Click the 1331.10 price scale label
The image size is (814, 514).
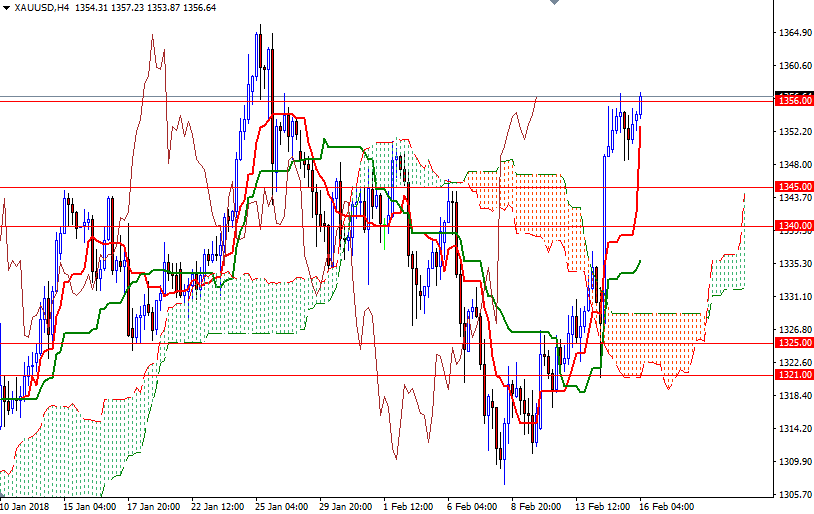point(795,296)
